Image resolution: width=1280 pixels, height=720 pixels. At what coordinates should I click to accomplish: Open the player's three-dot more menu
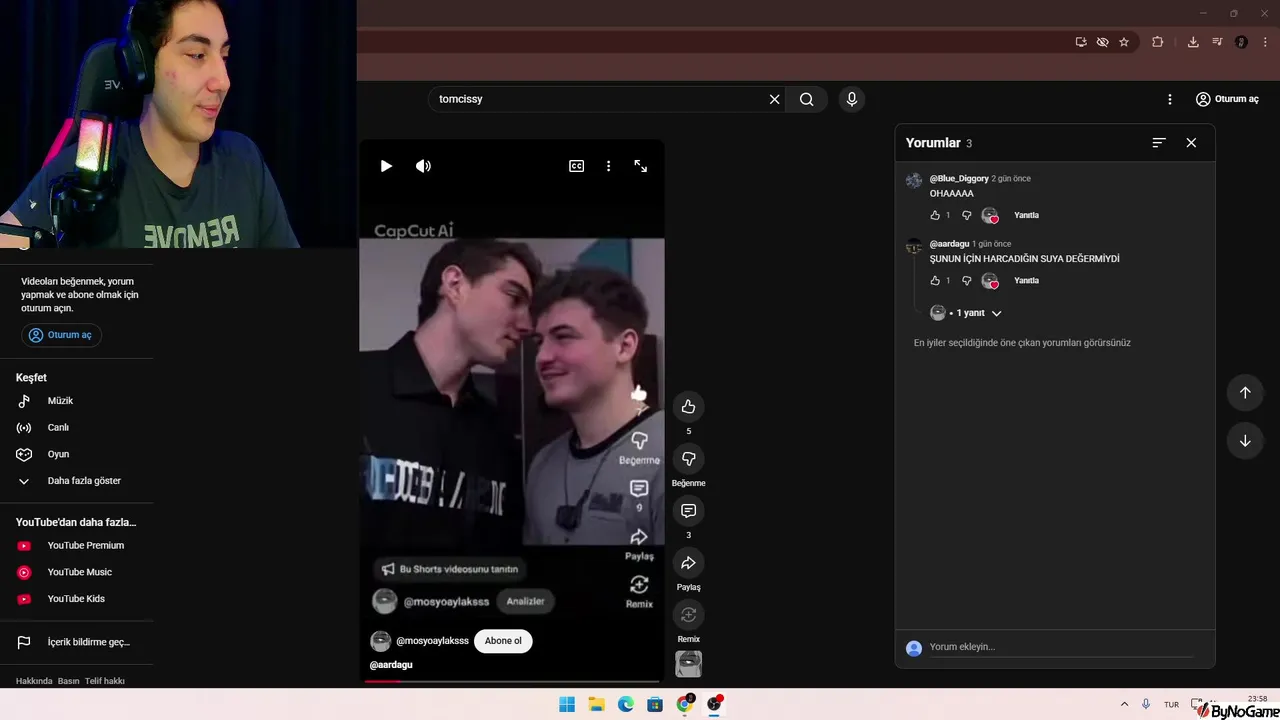(608, 166)
